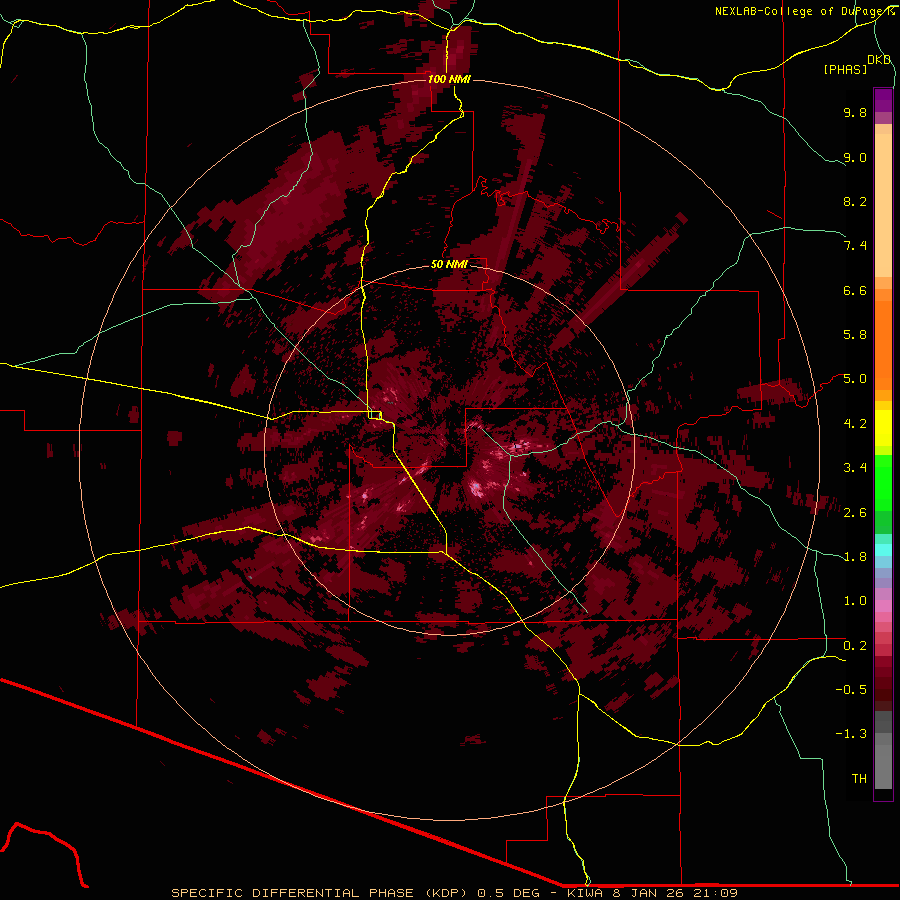
Task: Click the 1.8 legend value
Action: coord(855,557)
